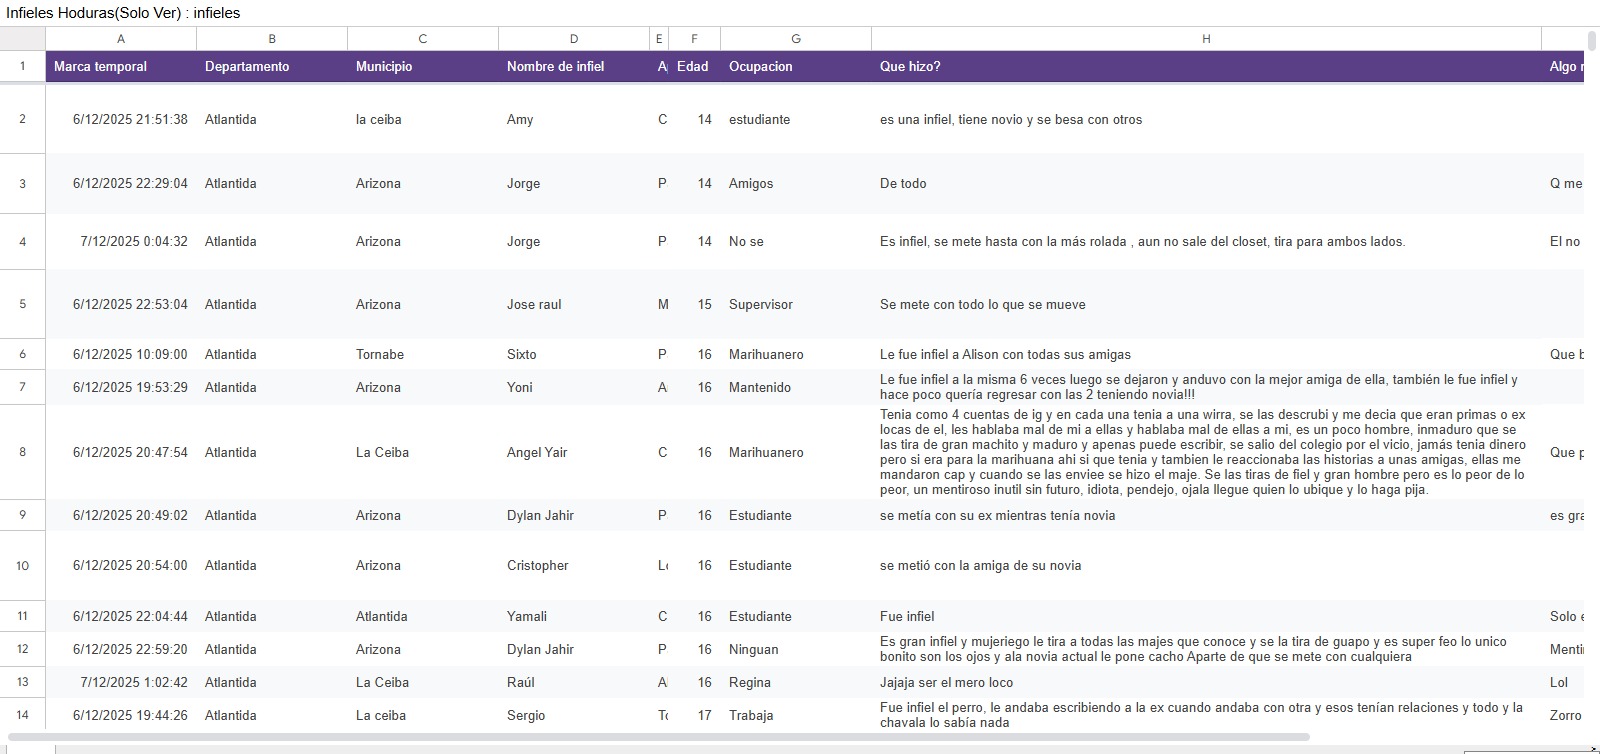Click the 'Marca temporal' header cell
The image size is (1600, 754).
(121, 67)
